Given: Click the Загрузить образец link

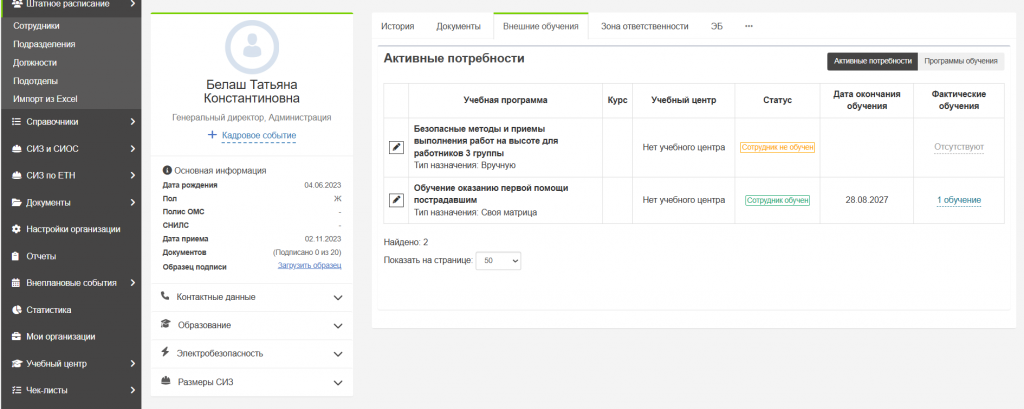Looking at the screenshot, I should (310, 265).
